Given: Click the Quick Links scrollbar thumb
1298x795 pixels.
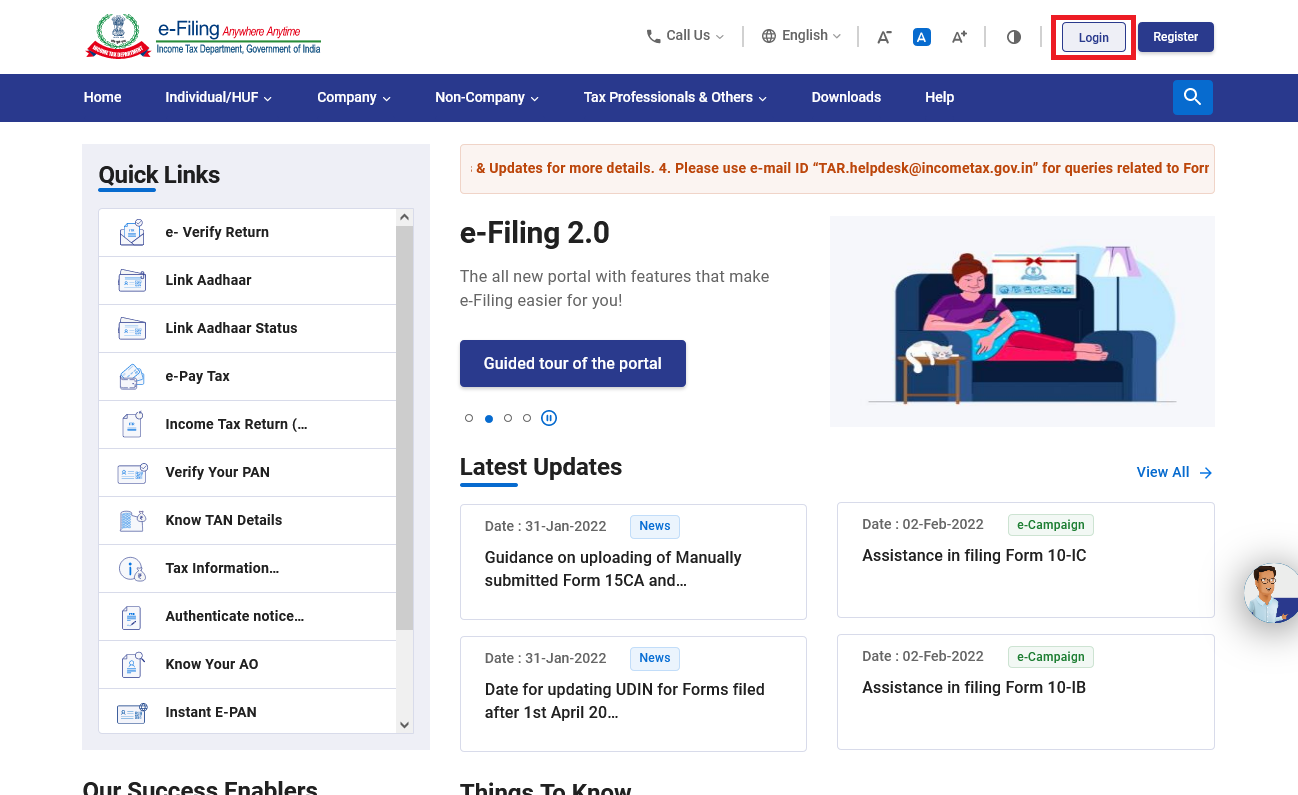Looking at the screenshot, I should click(405, 428).
